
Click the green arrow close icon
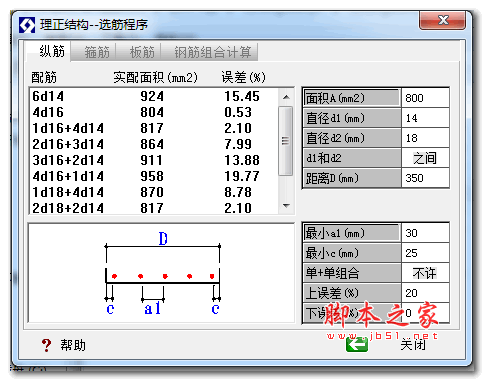click(x=357, y=344)
